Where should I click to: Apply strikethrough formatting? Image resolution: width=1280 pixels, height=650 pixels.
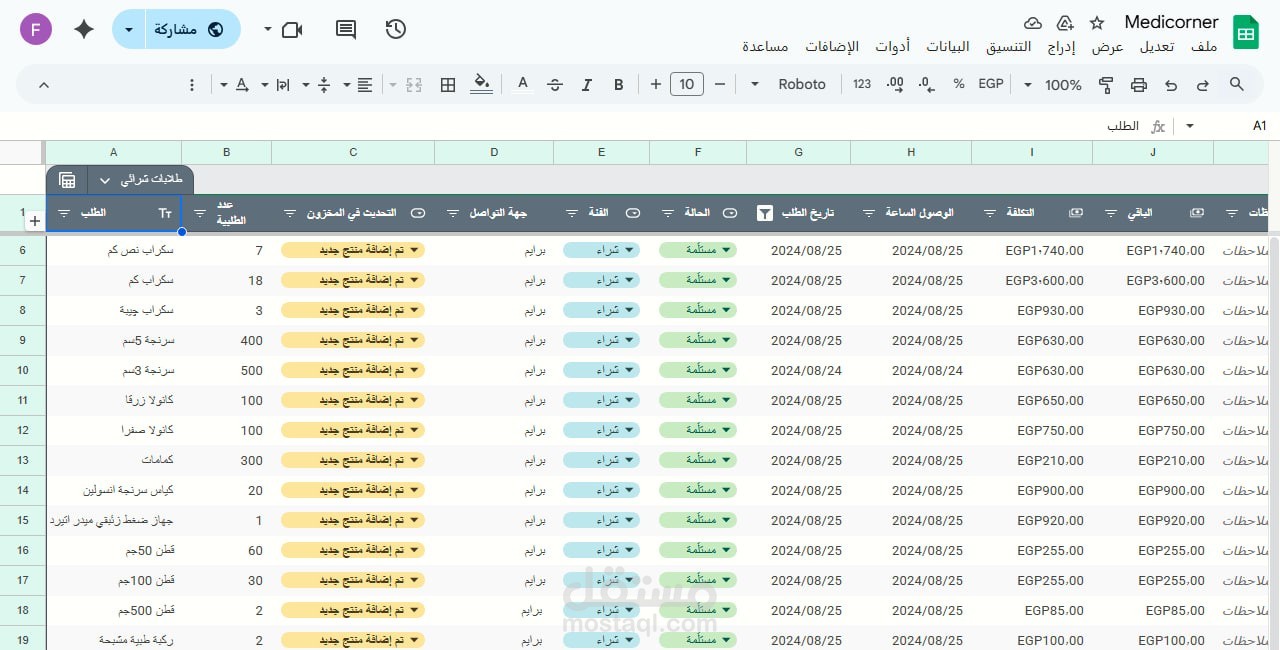coord(555,84)
